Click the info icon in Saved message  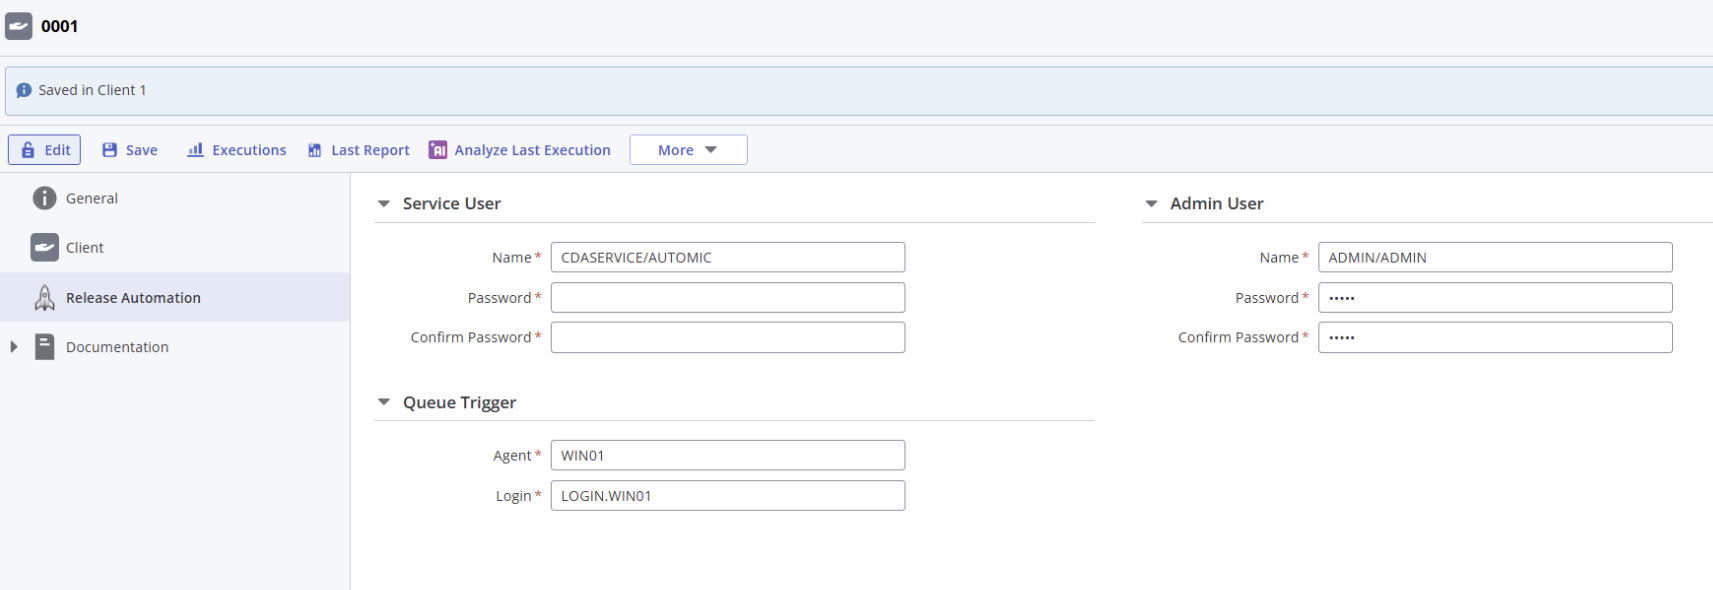click(24, 90)
